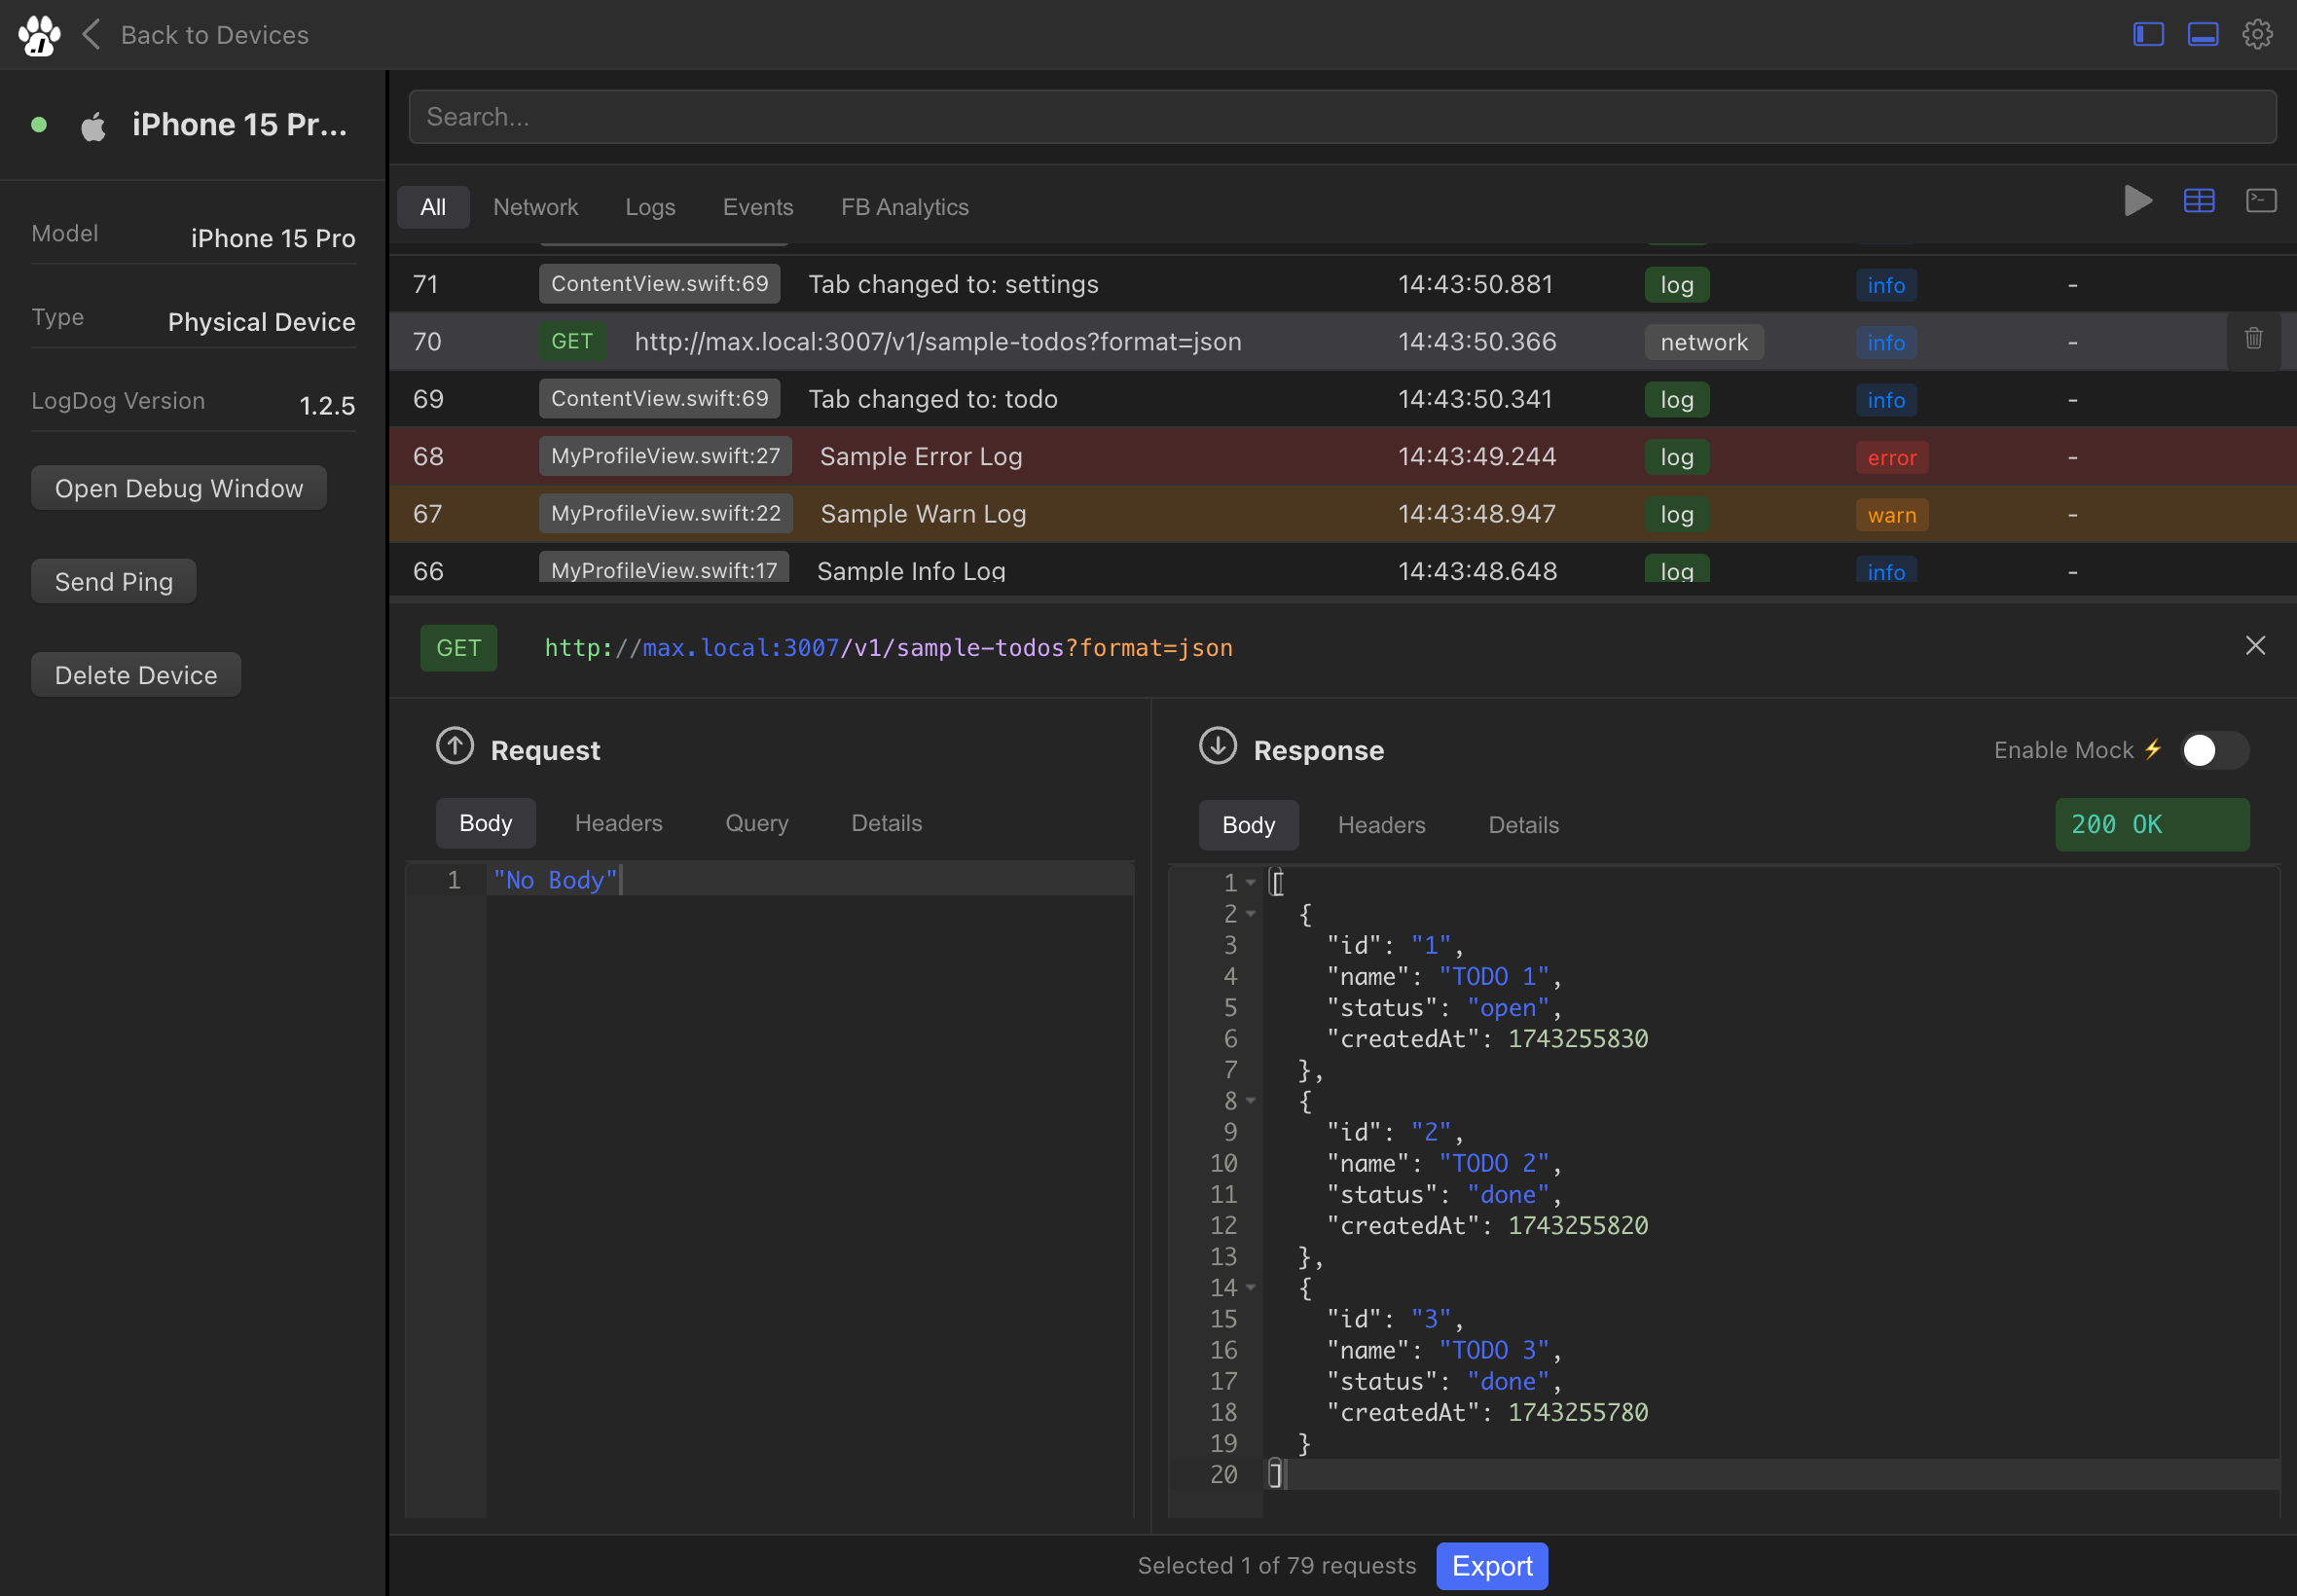Click the Enable Mock lightning bolt icon
The width and height of the screenshot is (2297, 1596).
point(2153,749)
